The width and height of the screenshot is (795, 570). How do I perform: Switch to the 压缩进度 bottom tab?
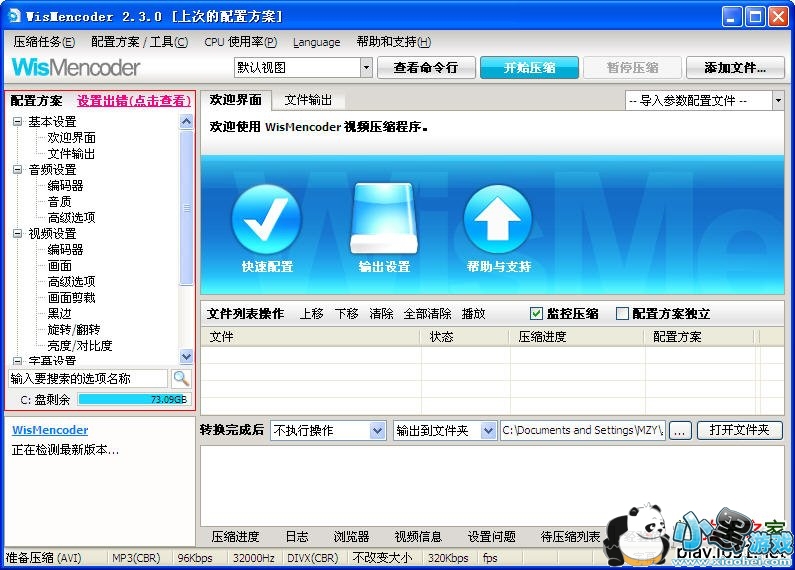coord(235,537)
